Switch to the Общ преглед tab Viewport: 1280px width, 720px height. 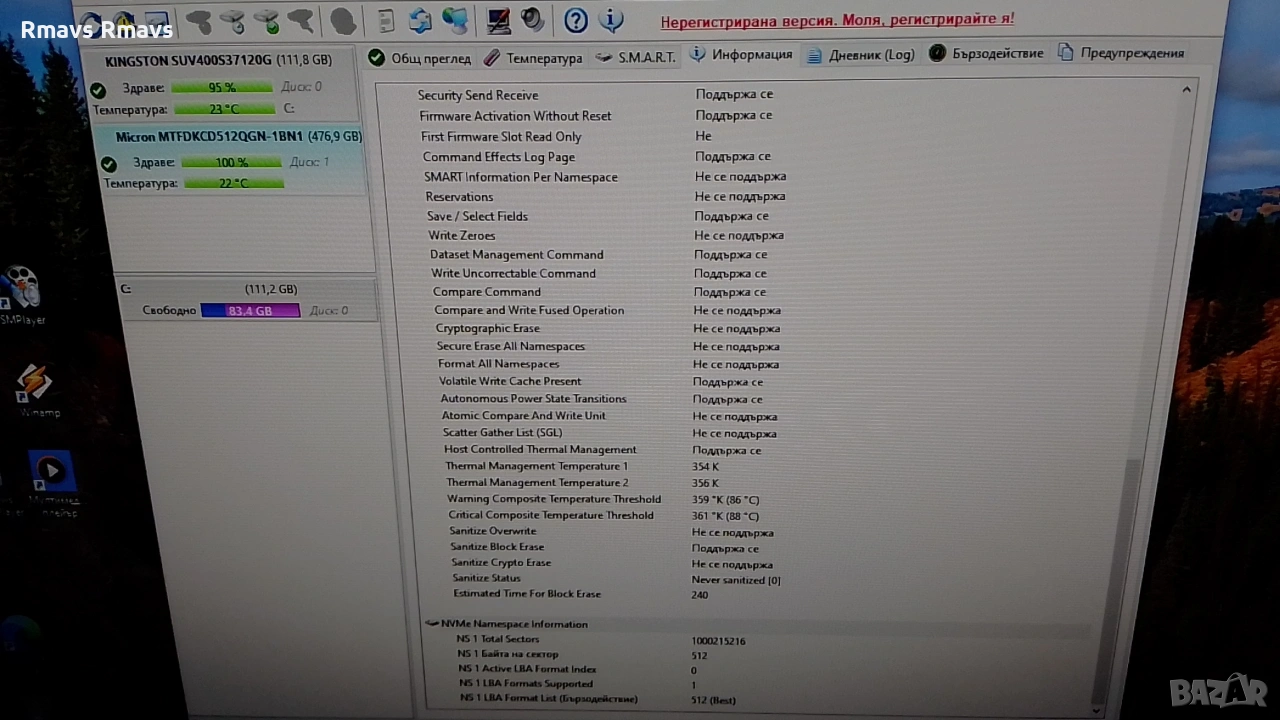point(420,58)
